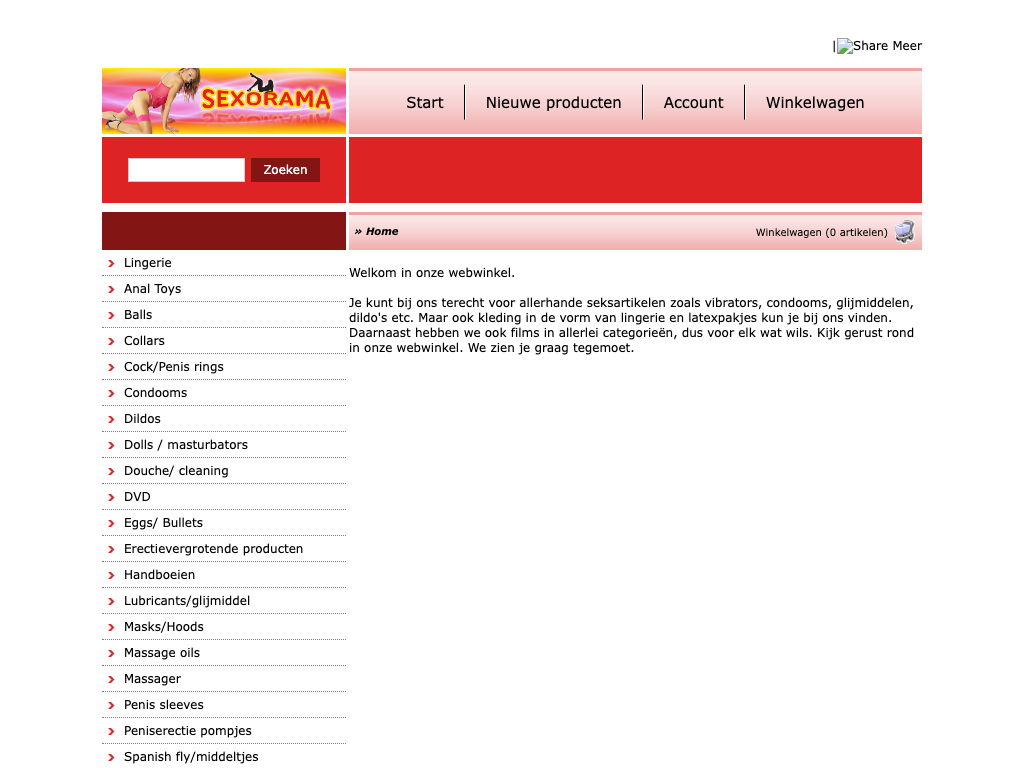Open Erectievergrotende producten category
This screenshot has width=1024, height=768.
[214, 549]
